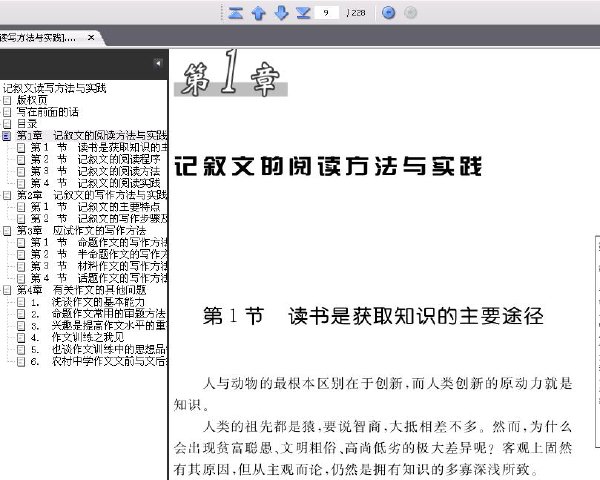
Task: Click the page icon beside 记叙文的主要特点
Action: pos(21,207)
